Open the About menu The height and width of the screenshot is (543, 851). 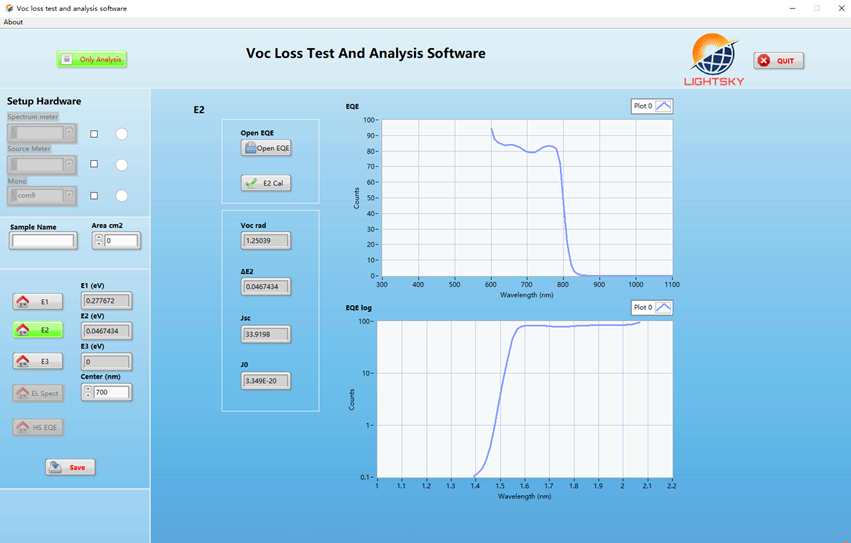click(x=13, y=22)
